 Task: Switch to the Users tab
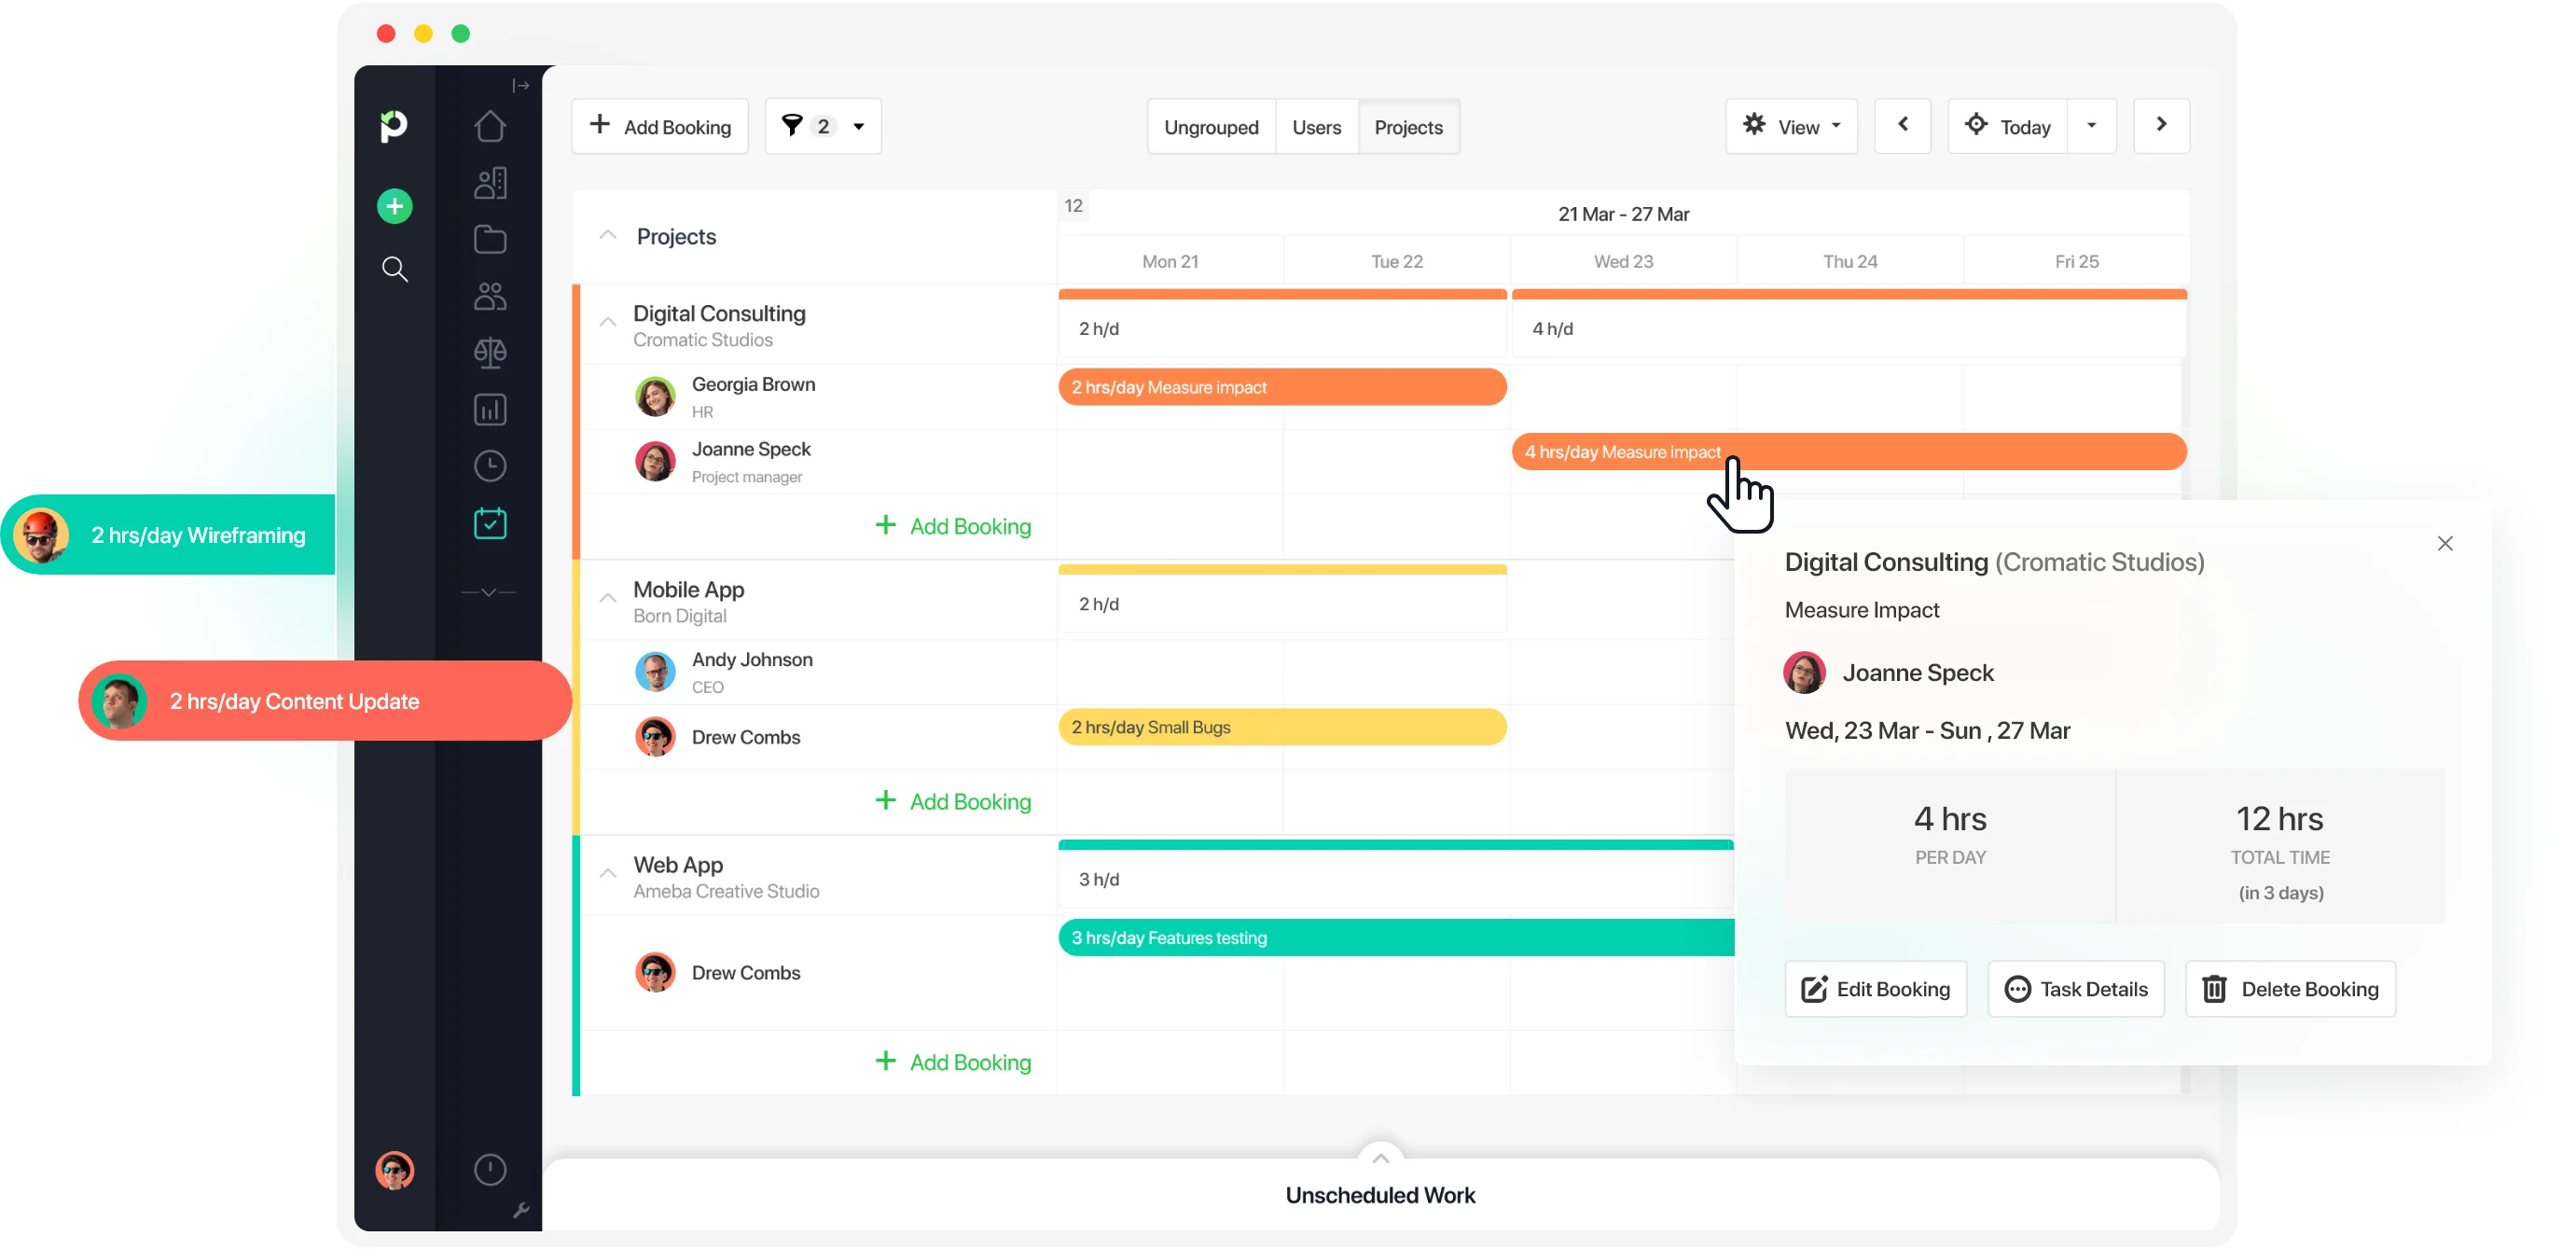(1317, 127)
